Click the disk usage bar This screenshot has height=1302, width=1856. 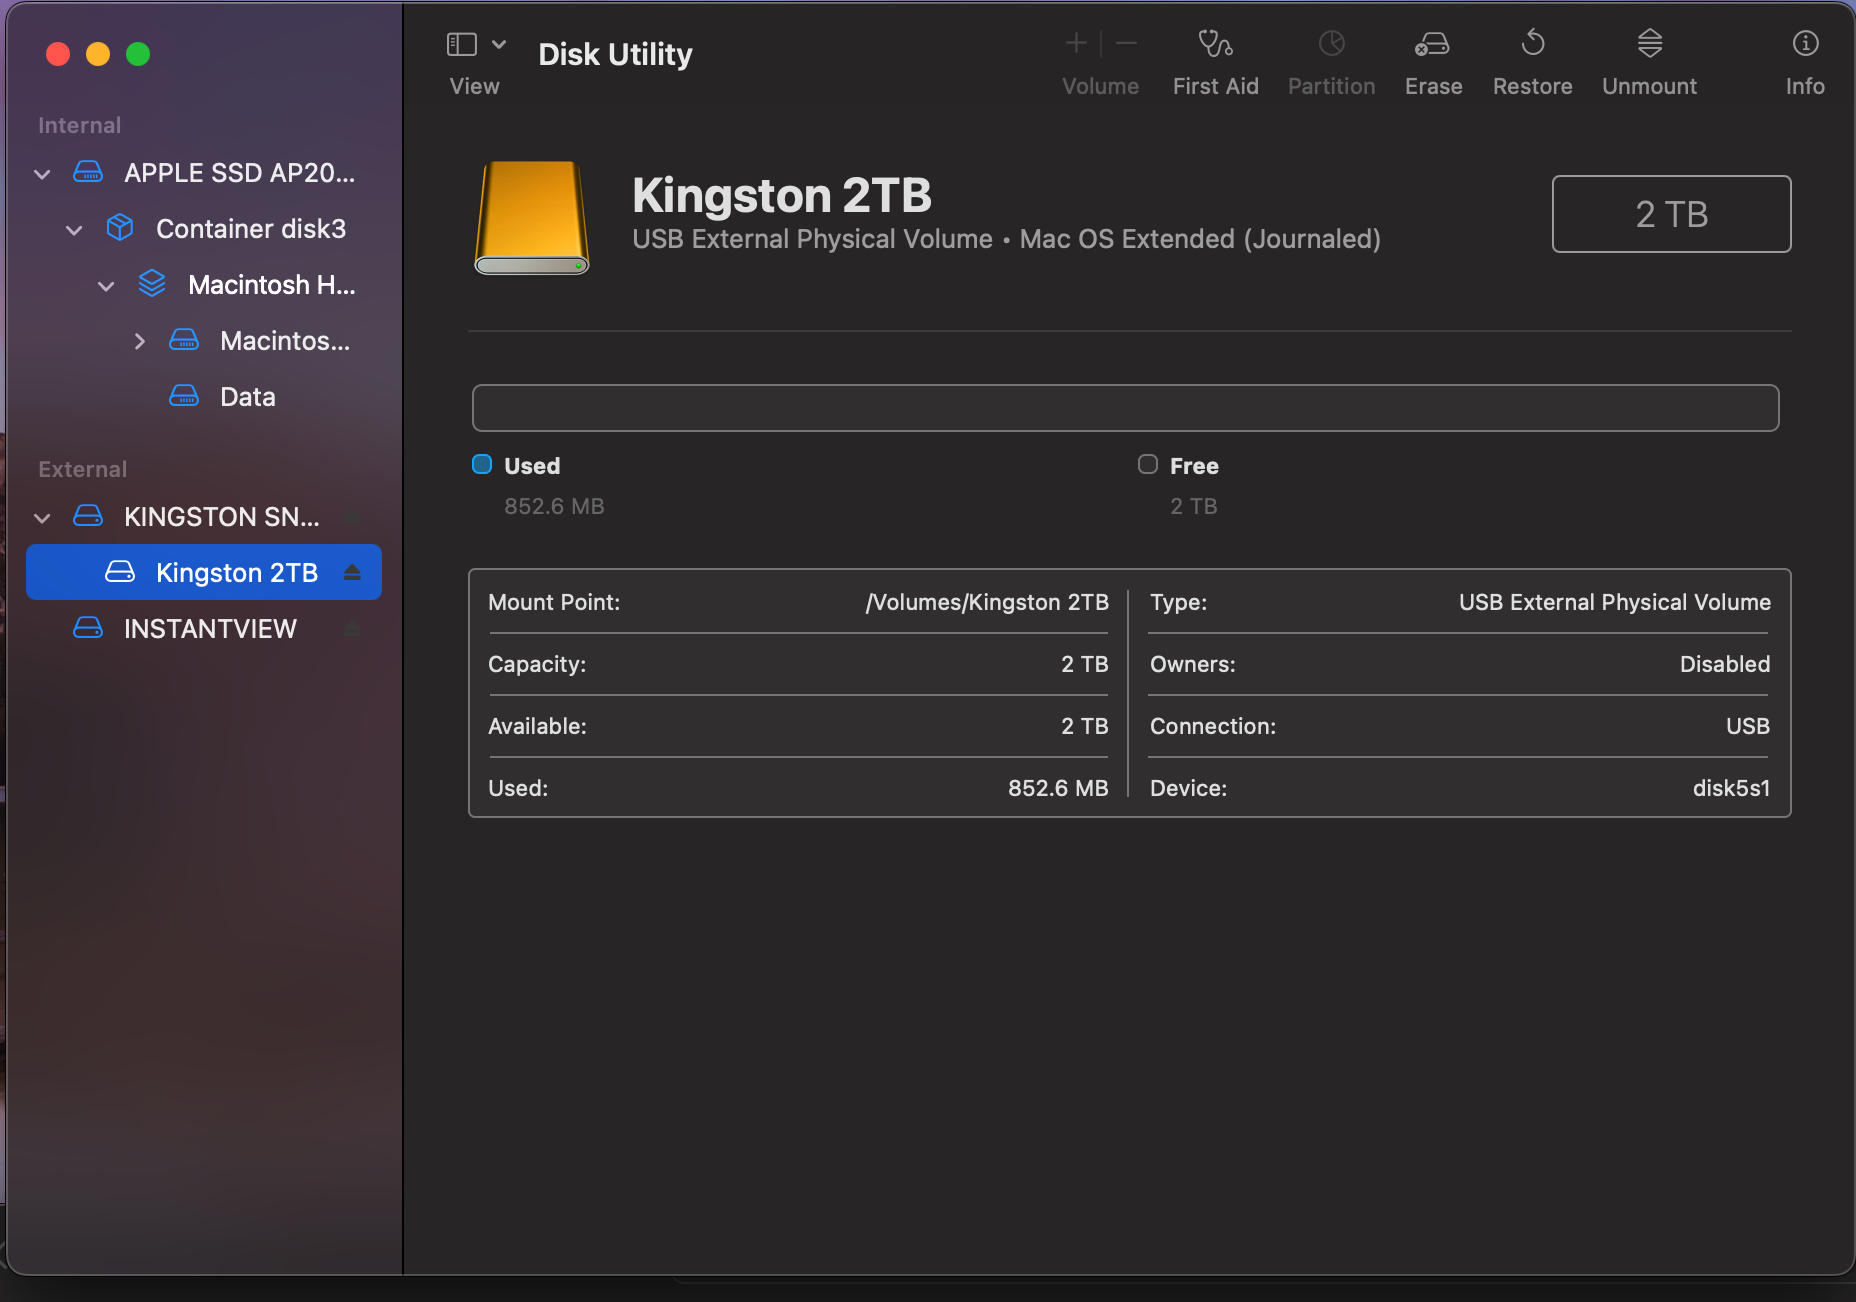1125,408
